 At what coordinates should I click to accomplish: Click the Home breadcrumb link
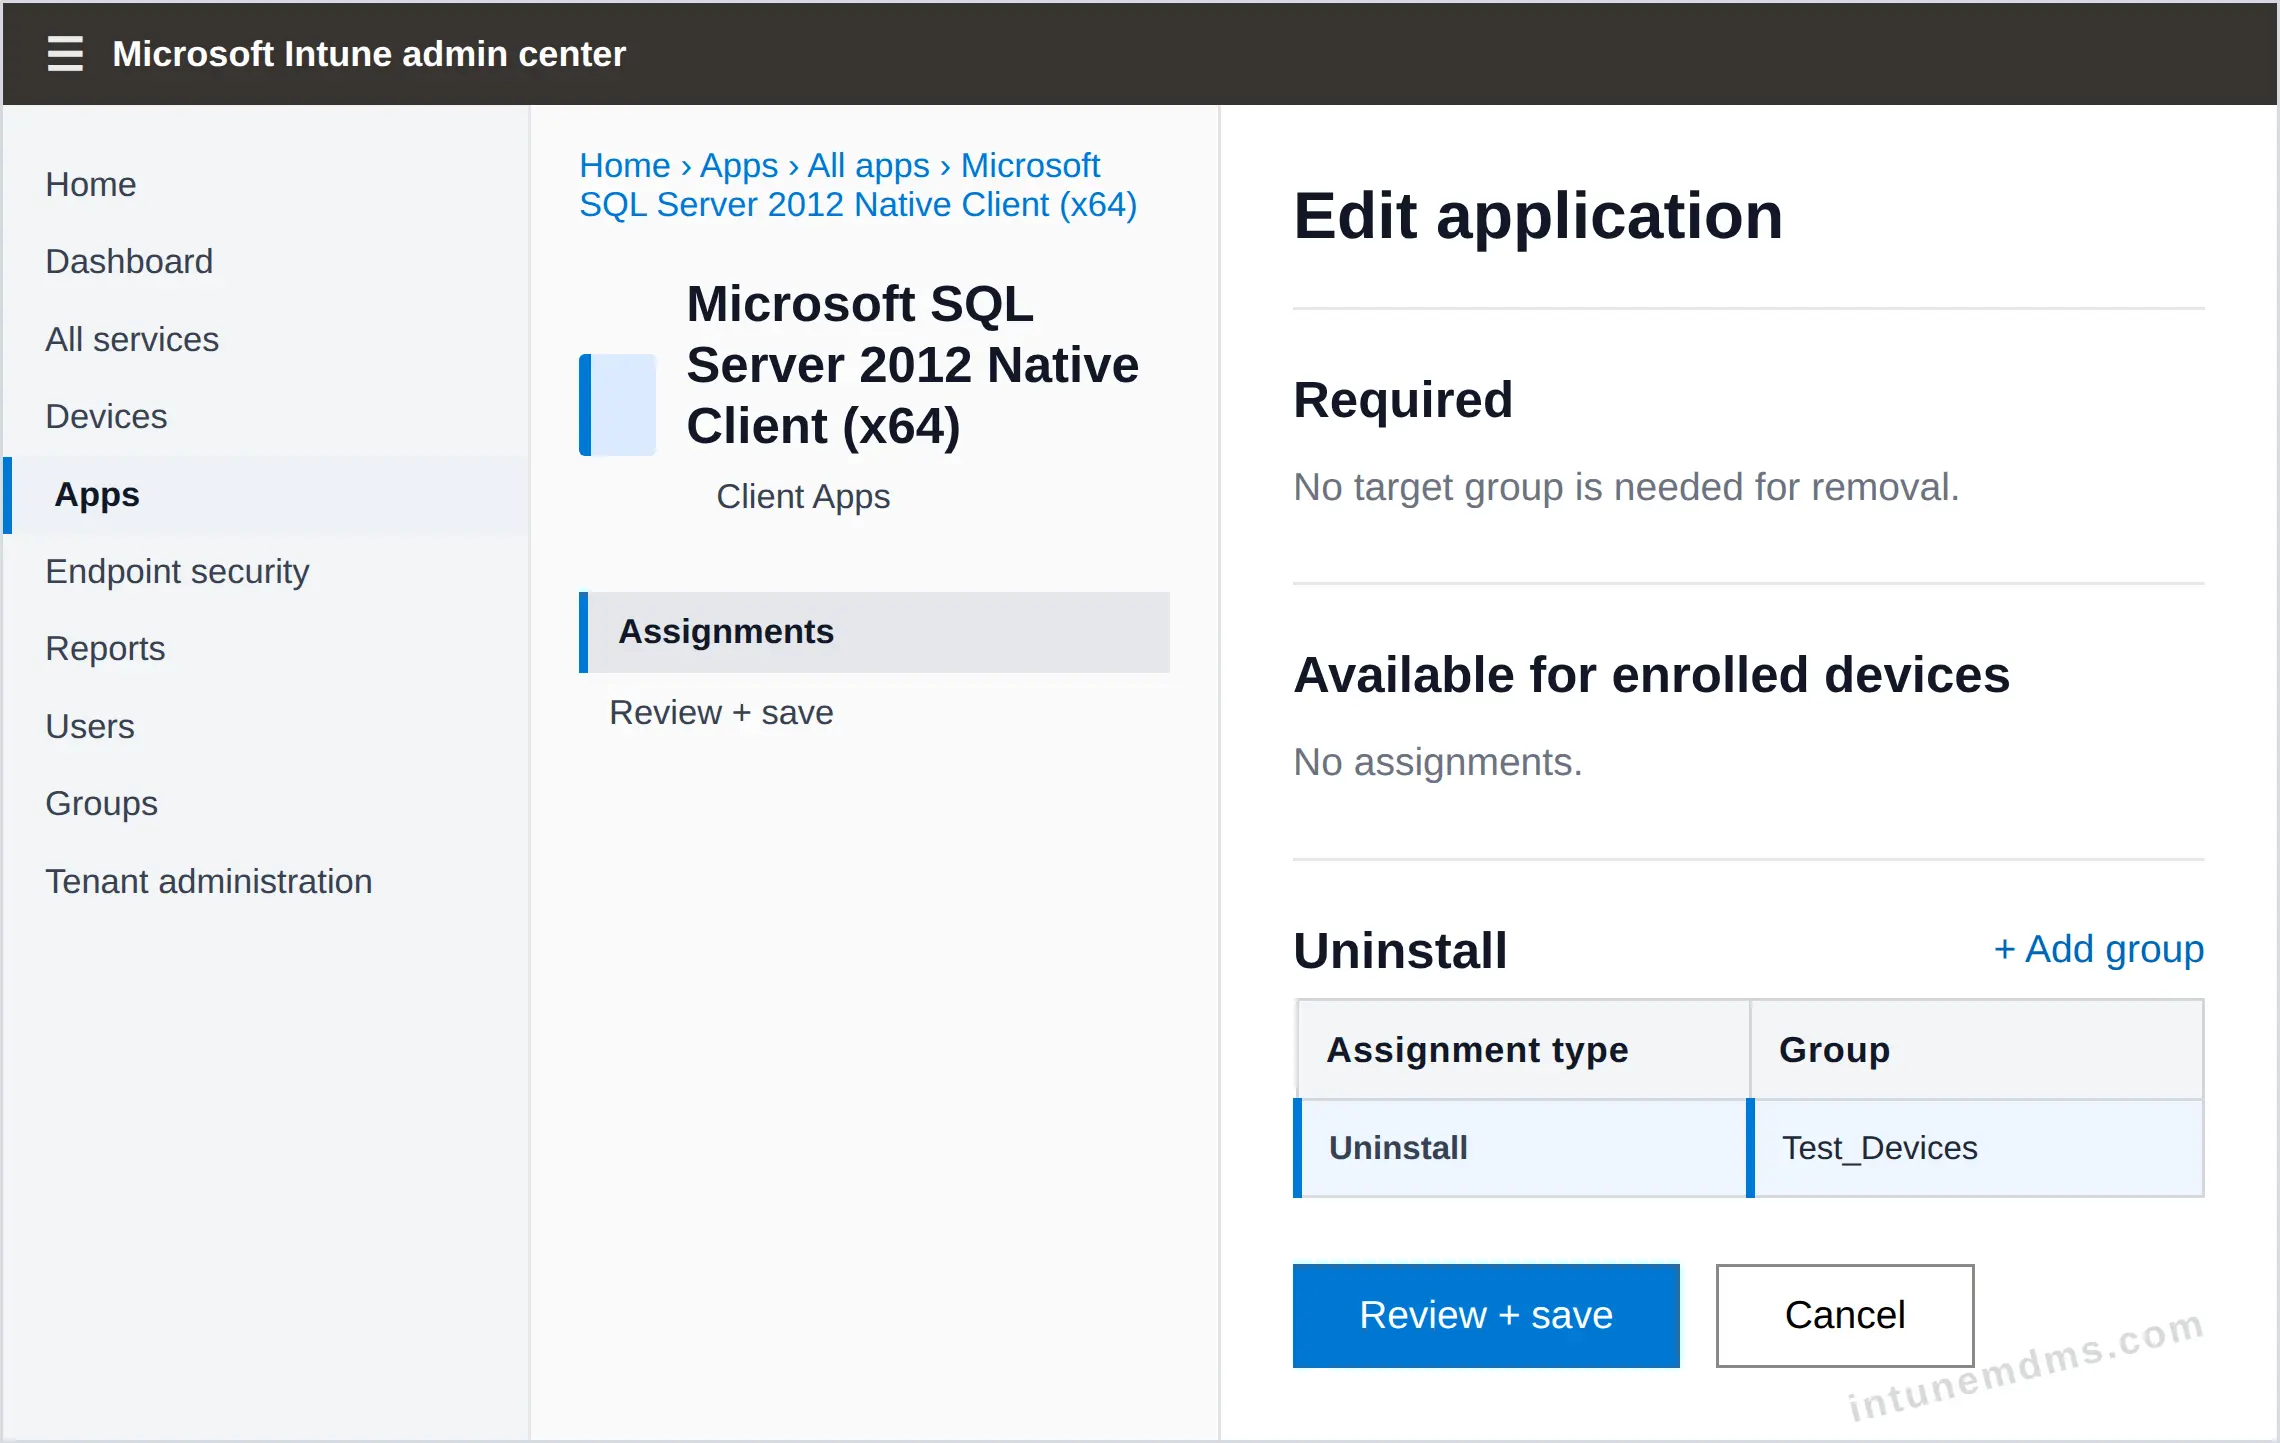point(625,165)
